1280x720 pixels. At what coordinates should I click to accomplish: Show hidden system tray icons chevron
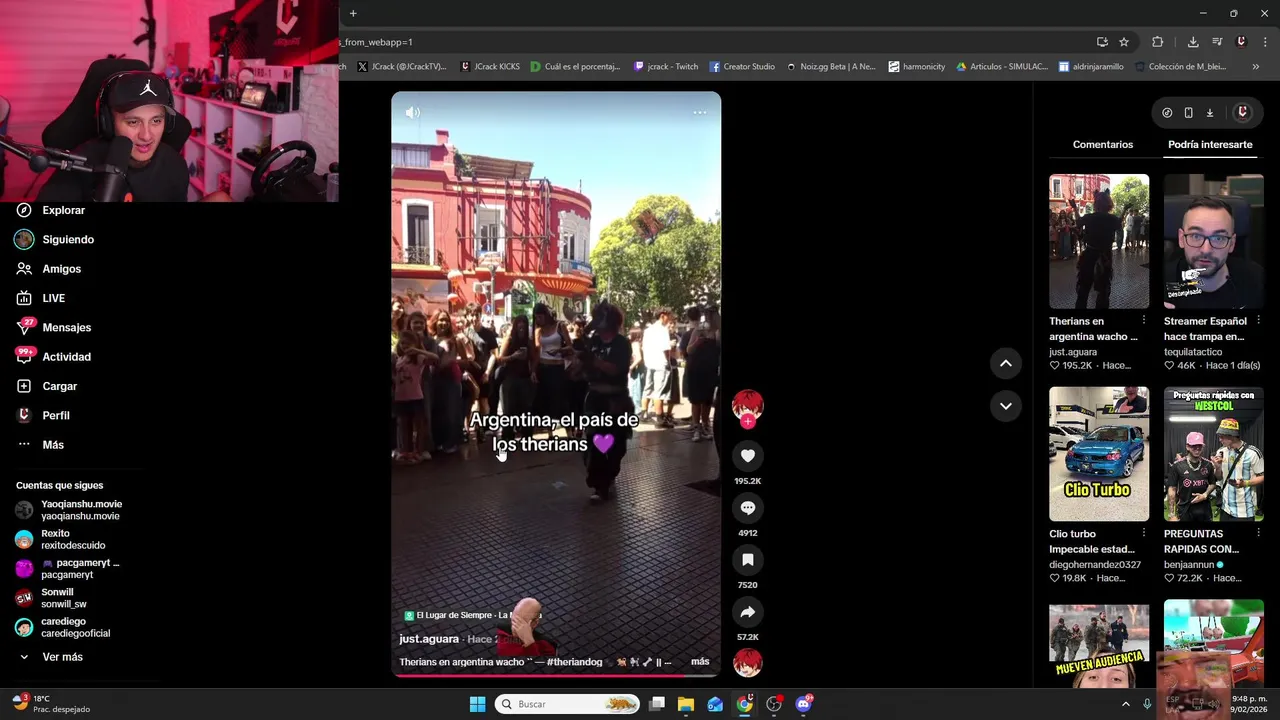click(x=1126, y=704)
